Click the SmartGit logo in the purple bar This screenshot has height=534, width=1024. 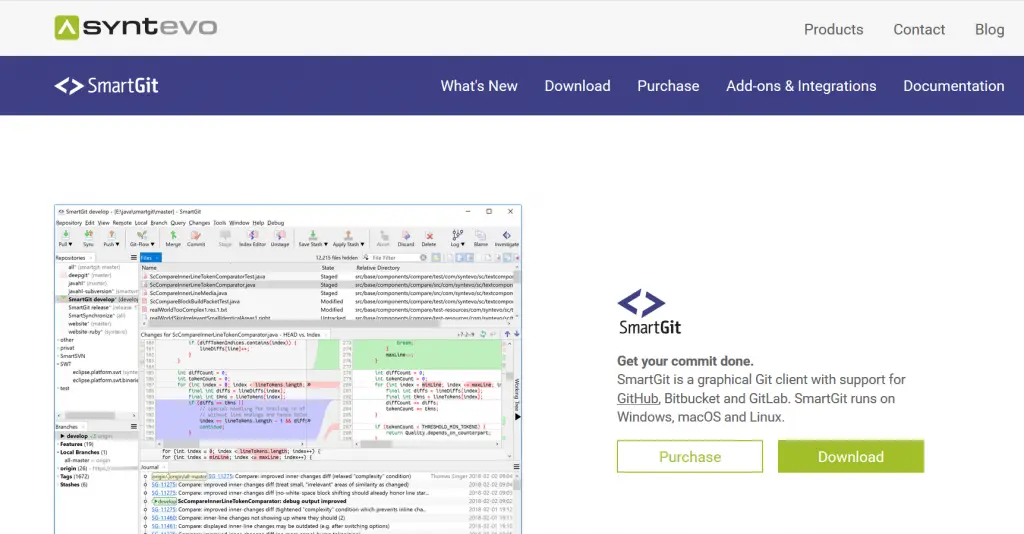(106, 86)
